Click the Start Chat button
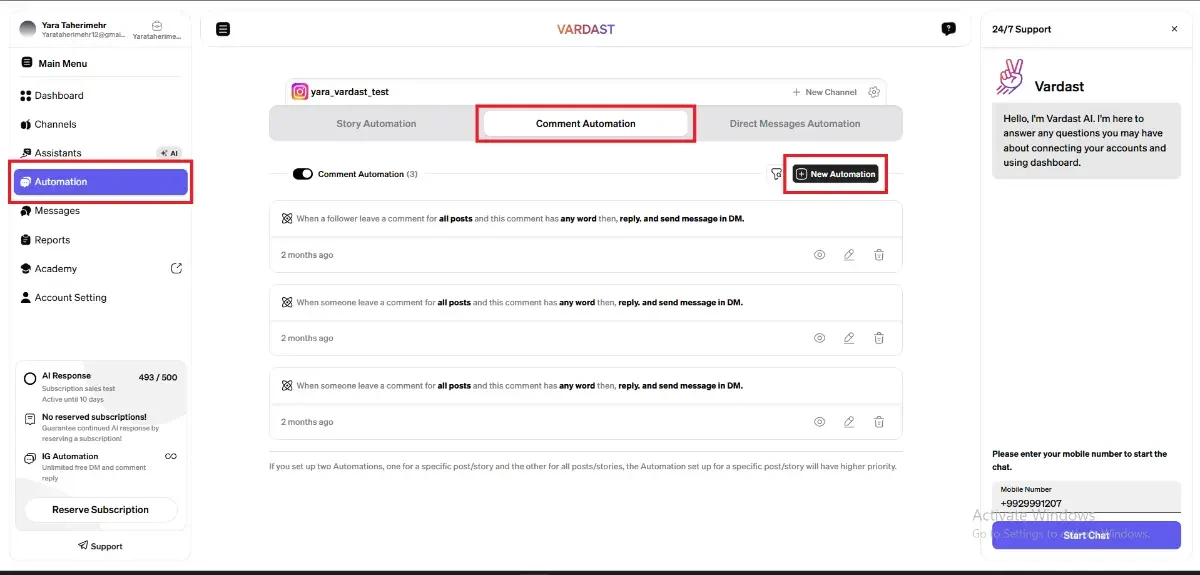The image size is (1200, 575). [x=1086, y=535]
